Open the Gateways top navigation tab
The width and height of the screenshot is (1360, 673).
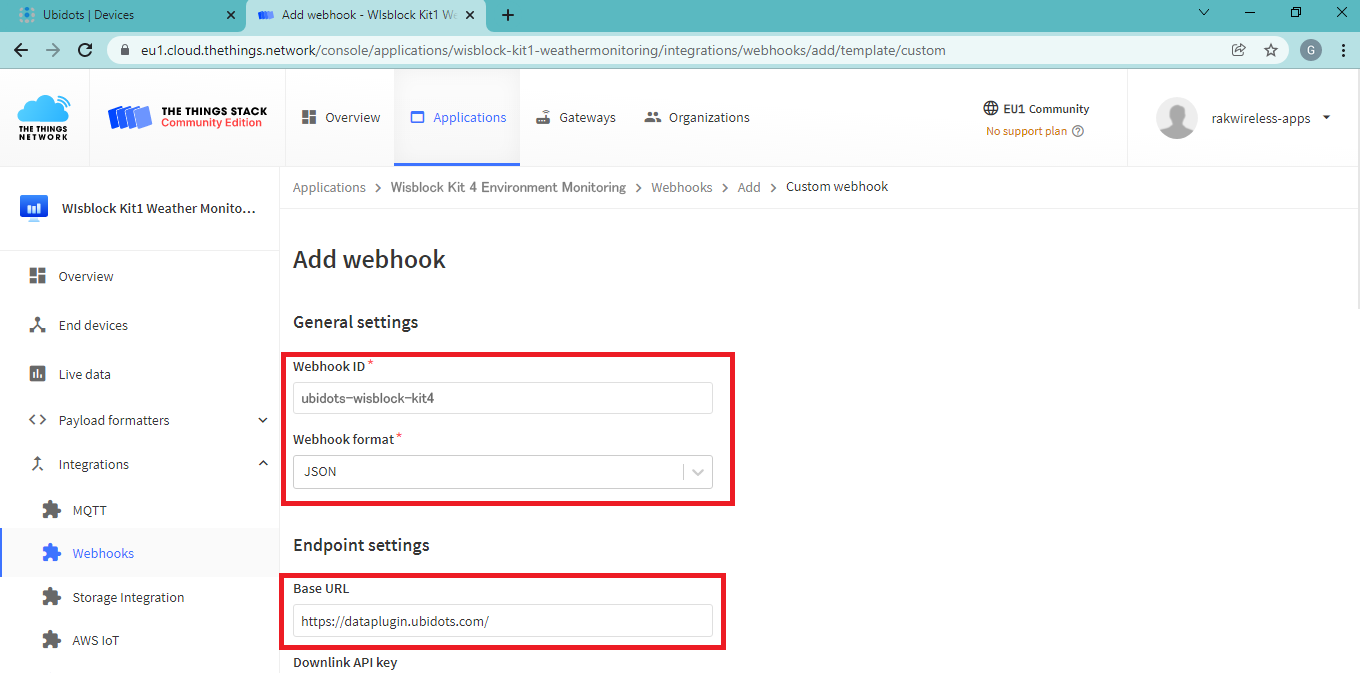(x=575, y=117)
